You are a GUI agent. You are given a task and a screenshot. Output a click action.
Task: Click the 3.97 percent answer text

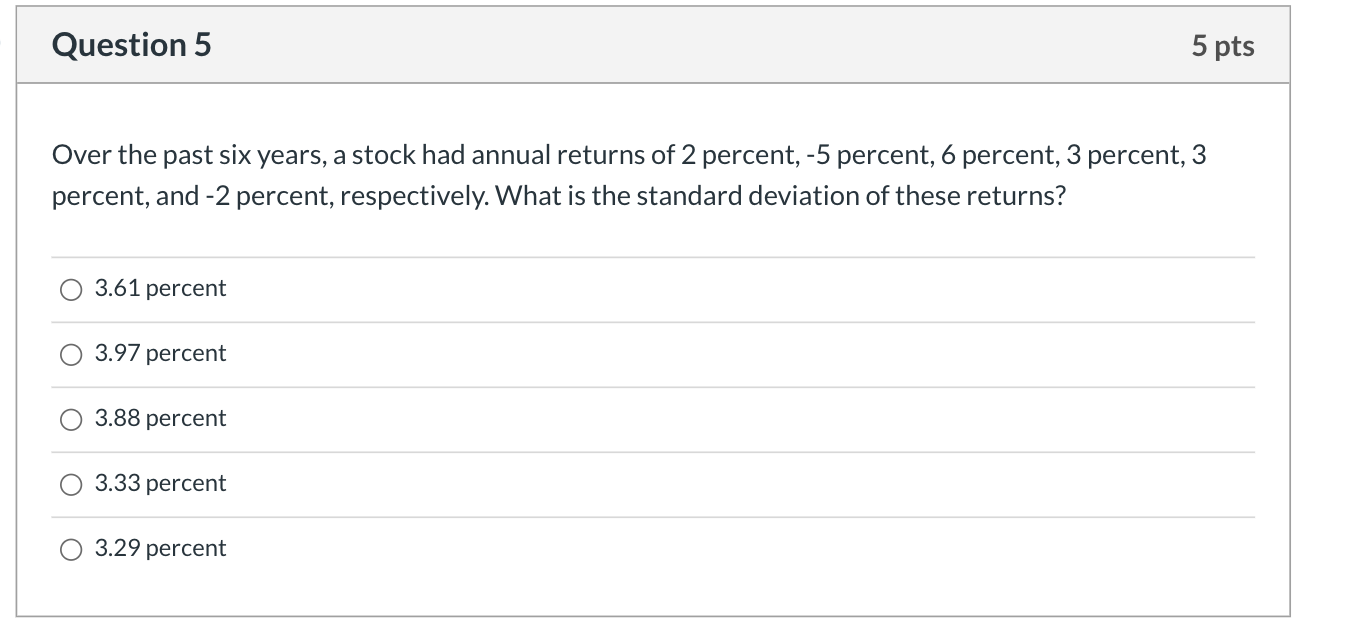(x=158, y=353)
